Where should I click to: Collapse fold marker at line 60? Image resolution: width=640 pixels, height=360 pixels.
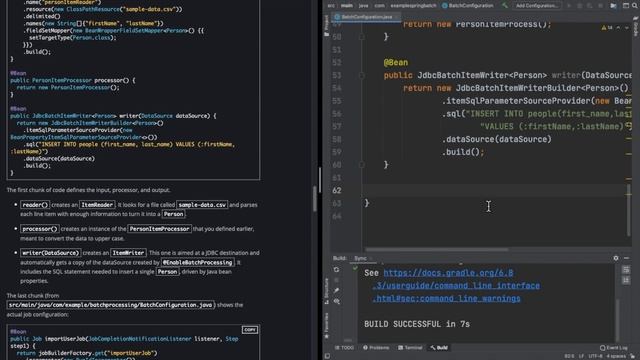tap(362, 165)
